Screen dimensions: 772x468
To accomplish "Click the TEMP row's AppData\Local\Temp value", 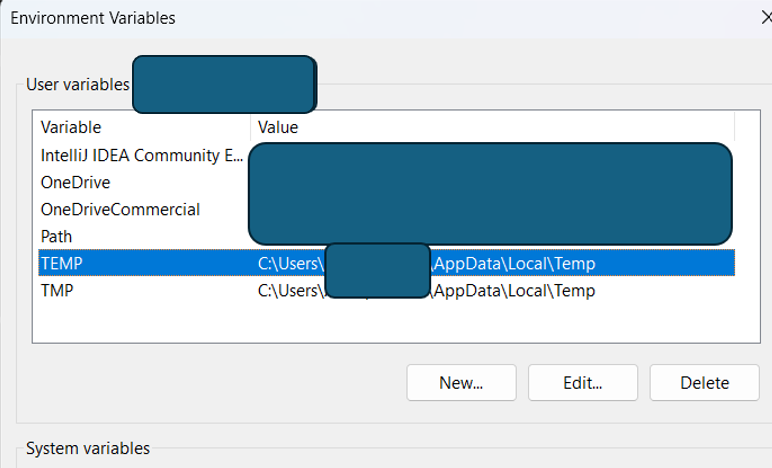I will click(513, 263).
